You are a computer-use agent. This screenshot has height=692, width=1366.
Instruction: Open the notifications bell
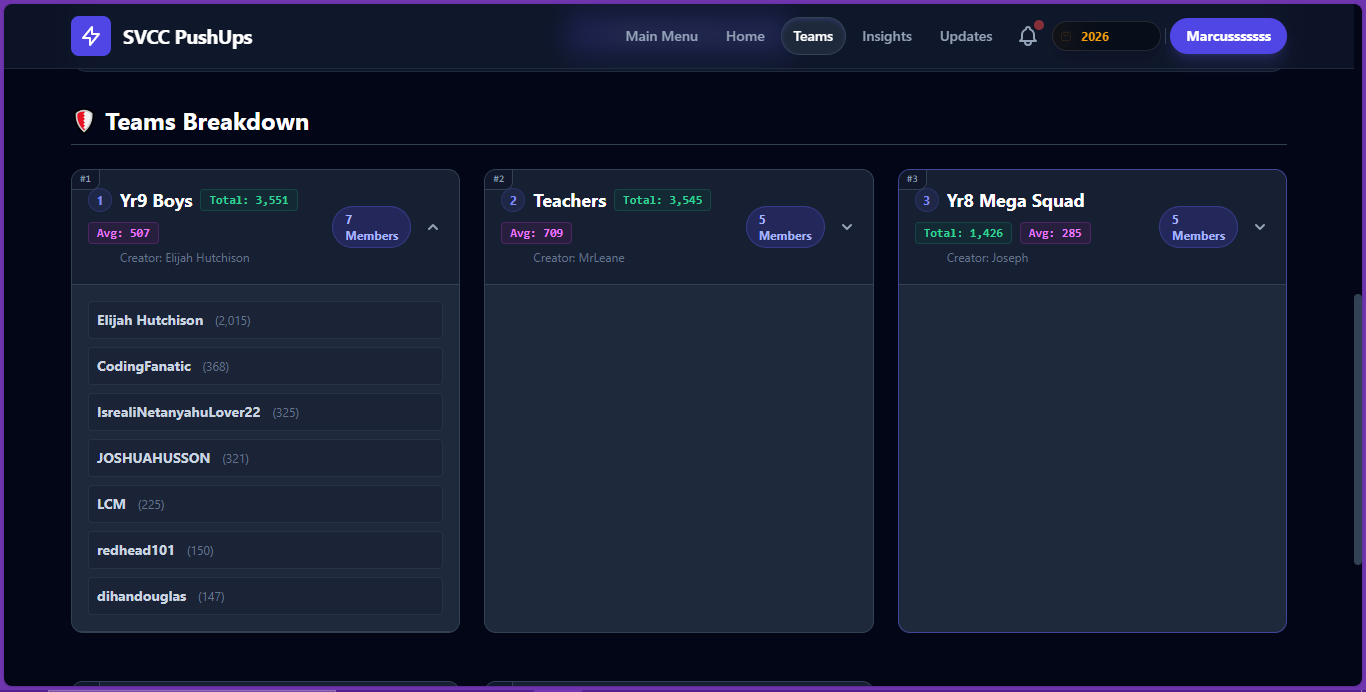click(1028, 37)
